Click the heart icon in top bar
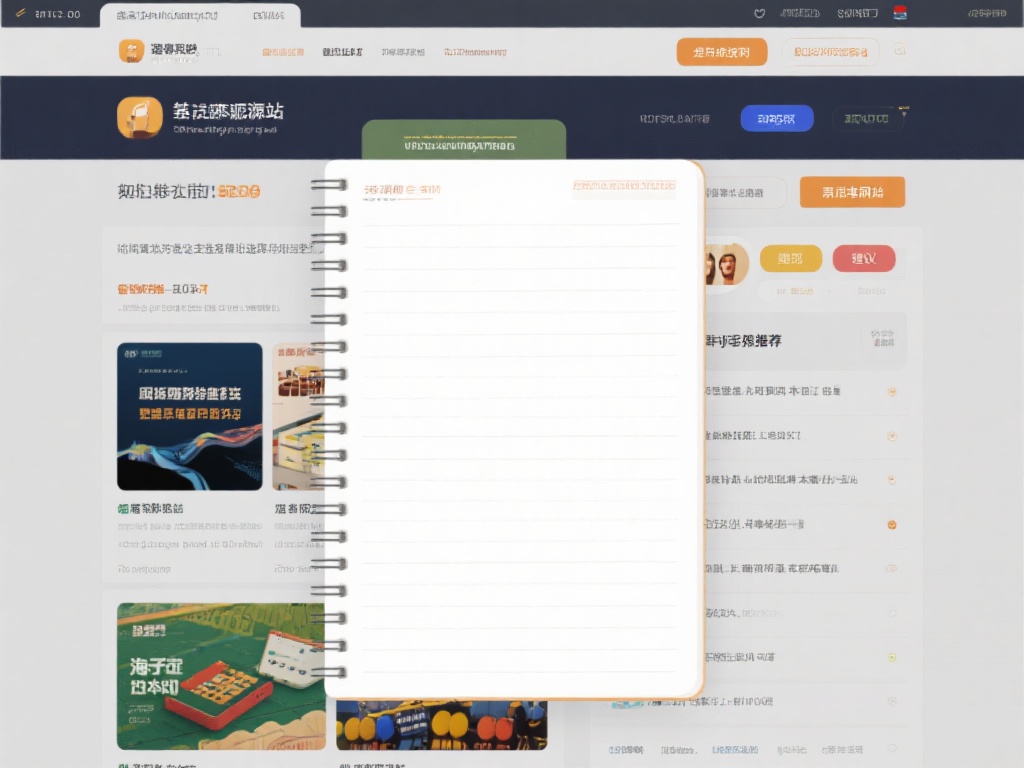The image size is (1024, 768). tap(759, 14)
